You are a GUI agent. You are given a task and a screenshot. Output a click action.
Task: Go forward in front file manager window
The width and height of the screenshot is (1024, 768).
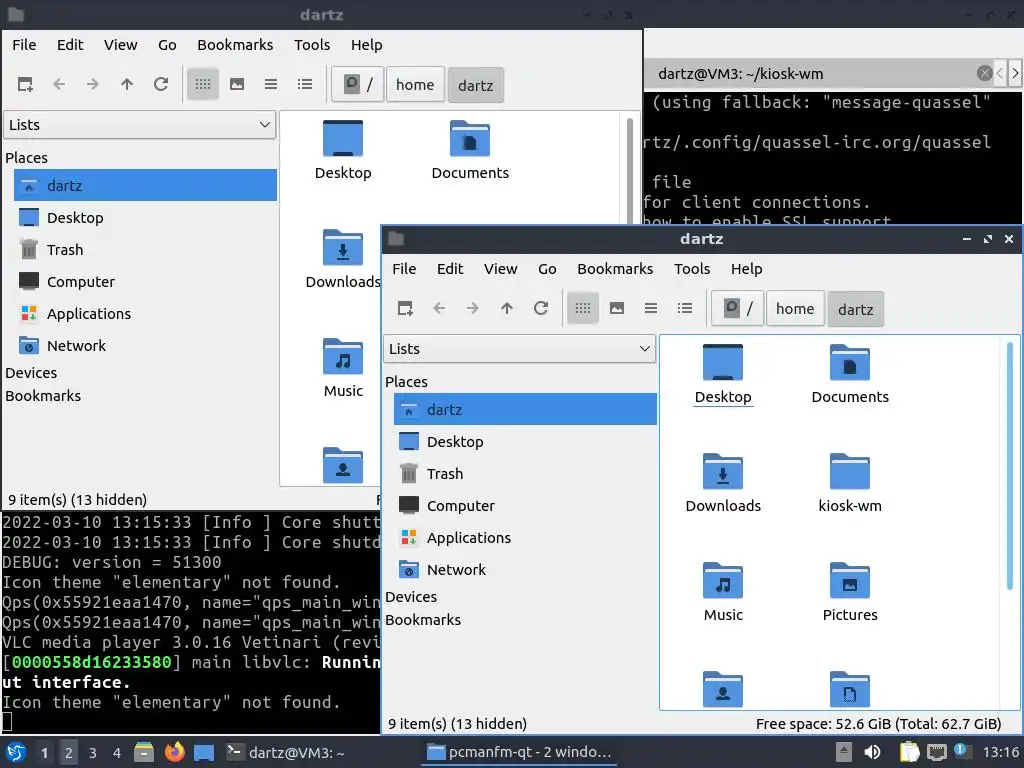click(473, 308)
